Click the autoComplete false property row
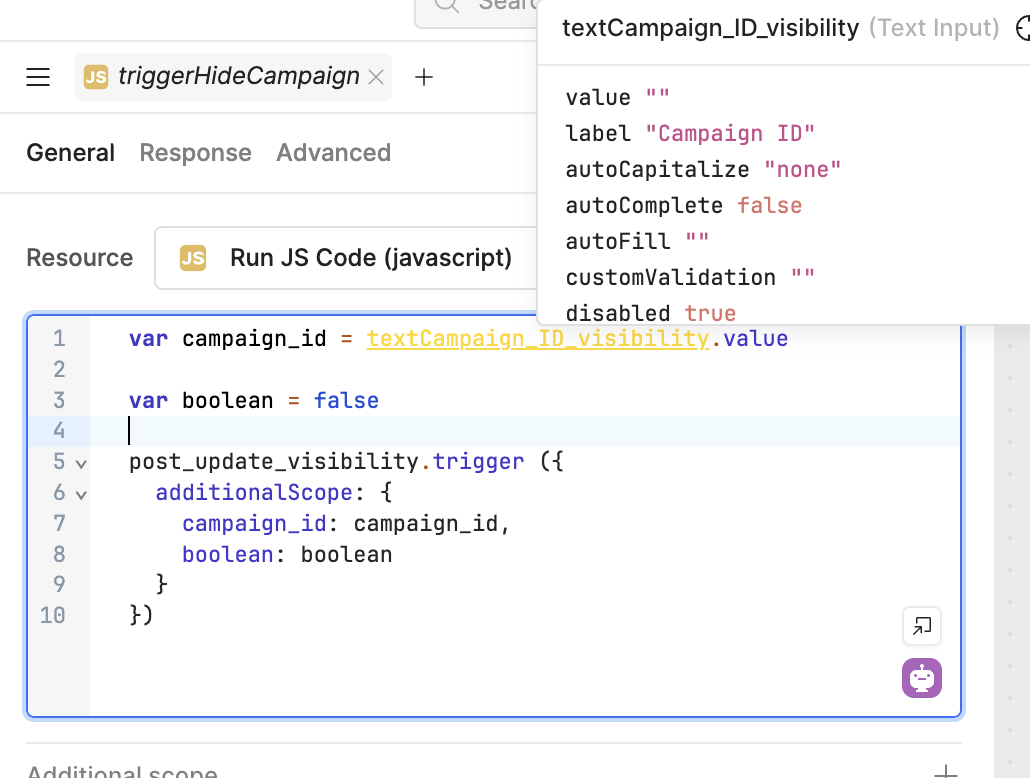The image size is (1030, 778). 683,206
